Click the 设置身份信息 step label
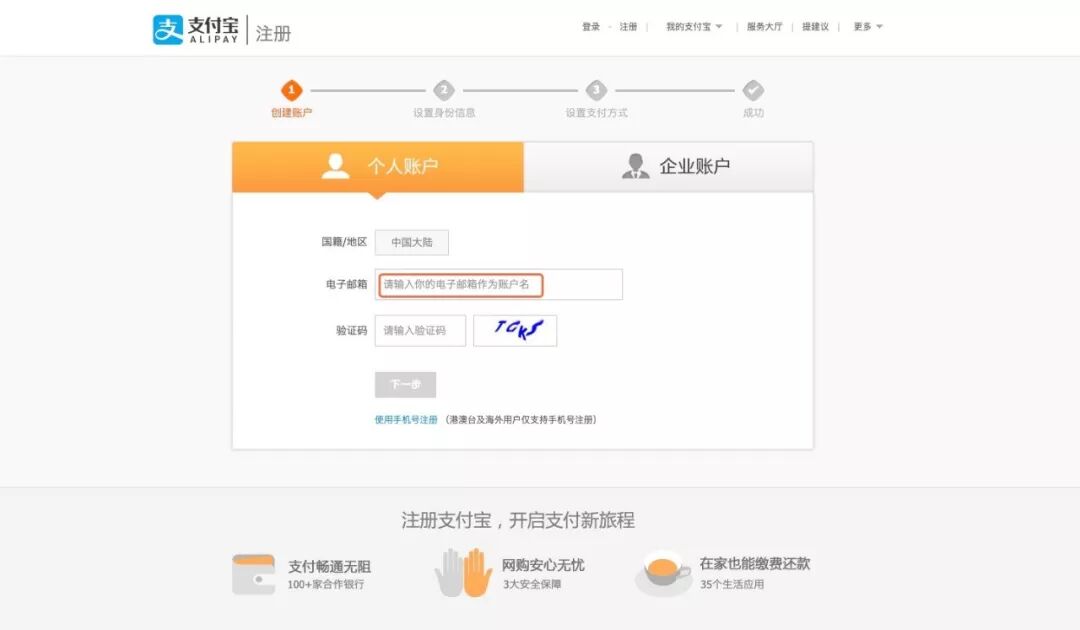The width and height of the screenshot is (1080, 630). pos(444,113)
